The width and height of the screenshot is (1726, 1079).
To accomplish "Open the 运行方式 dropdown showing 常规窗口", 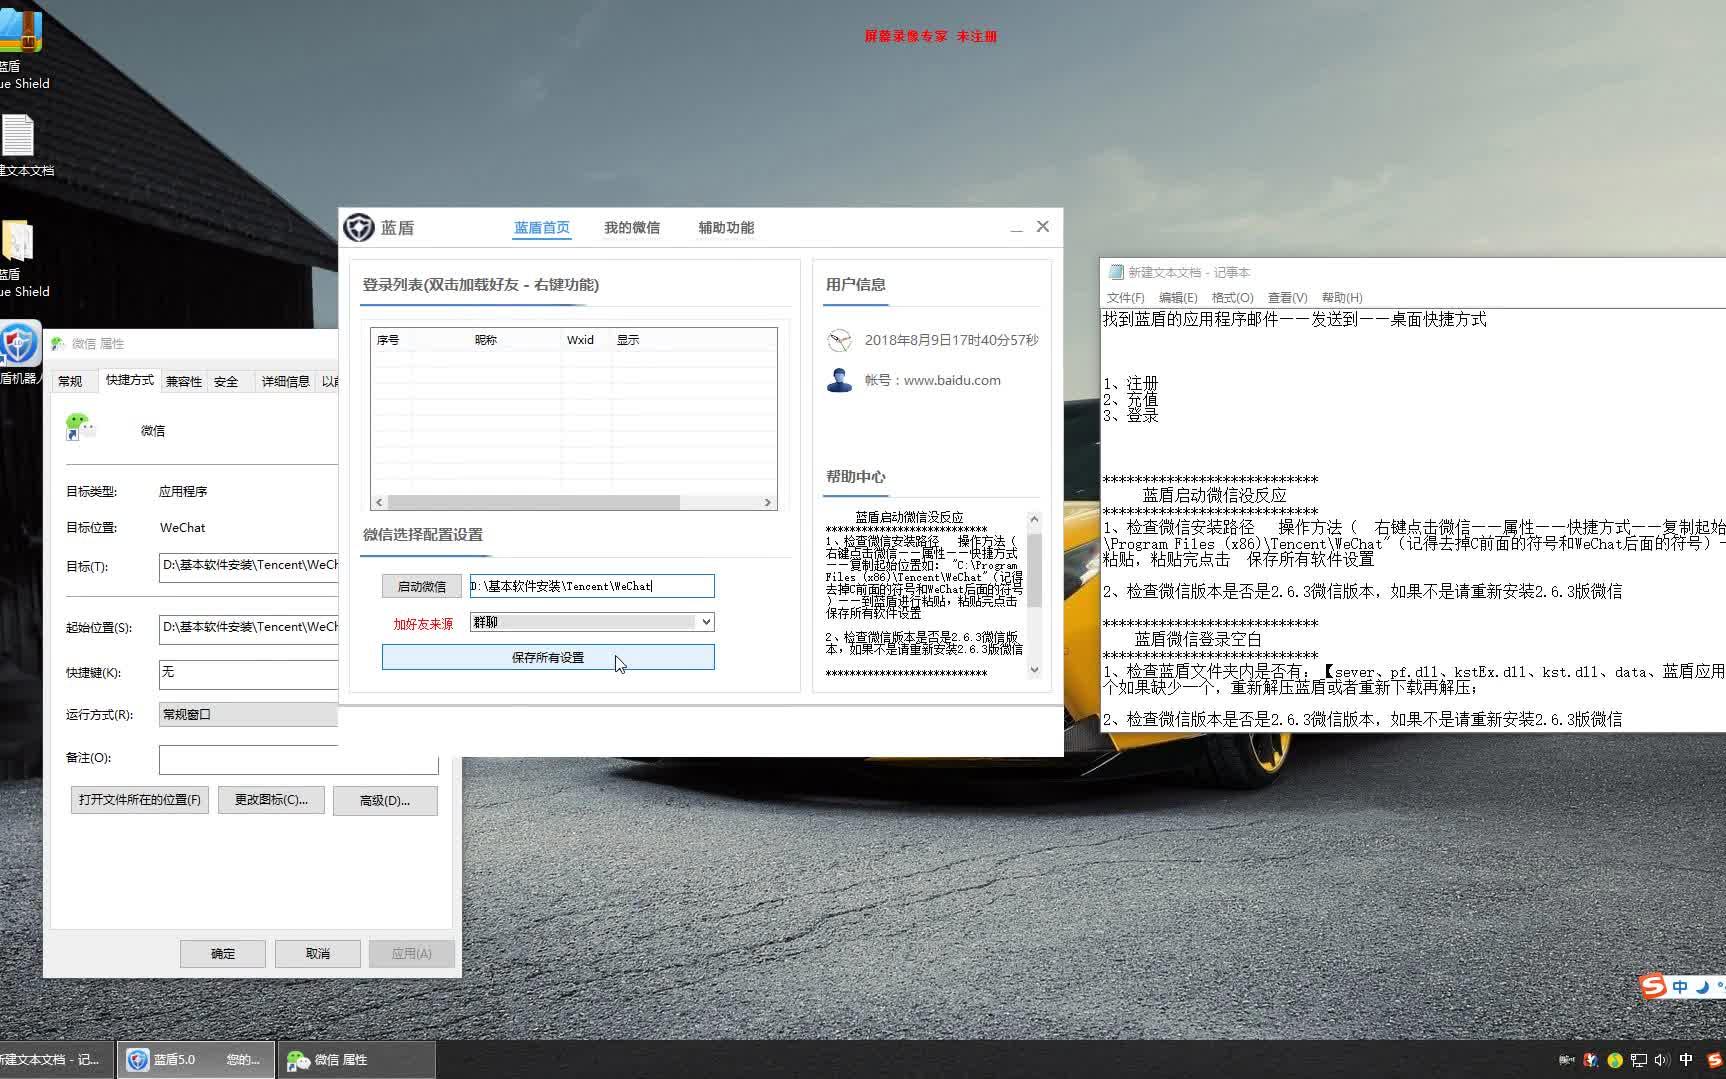I will 248,714.
